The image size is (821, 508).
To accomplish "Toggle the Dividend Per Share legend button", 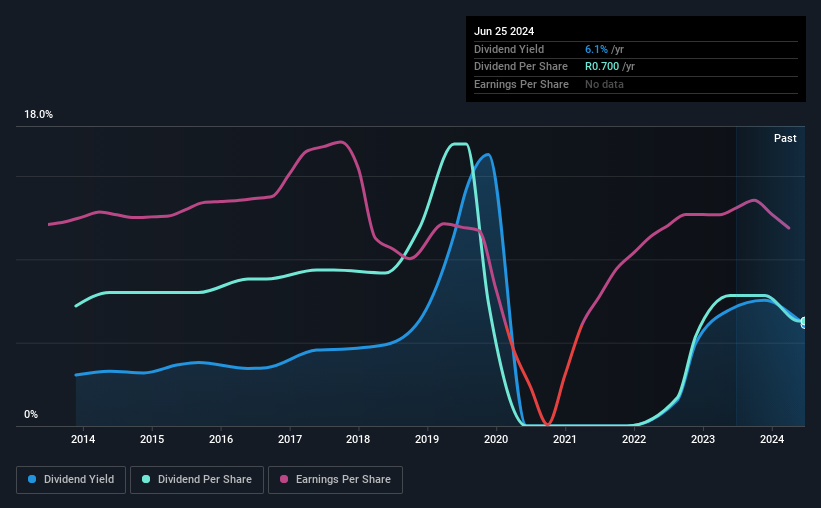I will [197, 480].
